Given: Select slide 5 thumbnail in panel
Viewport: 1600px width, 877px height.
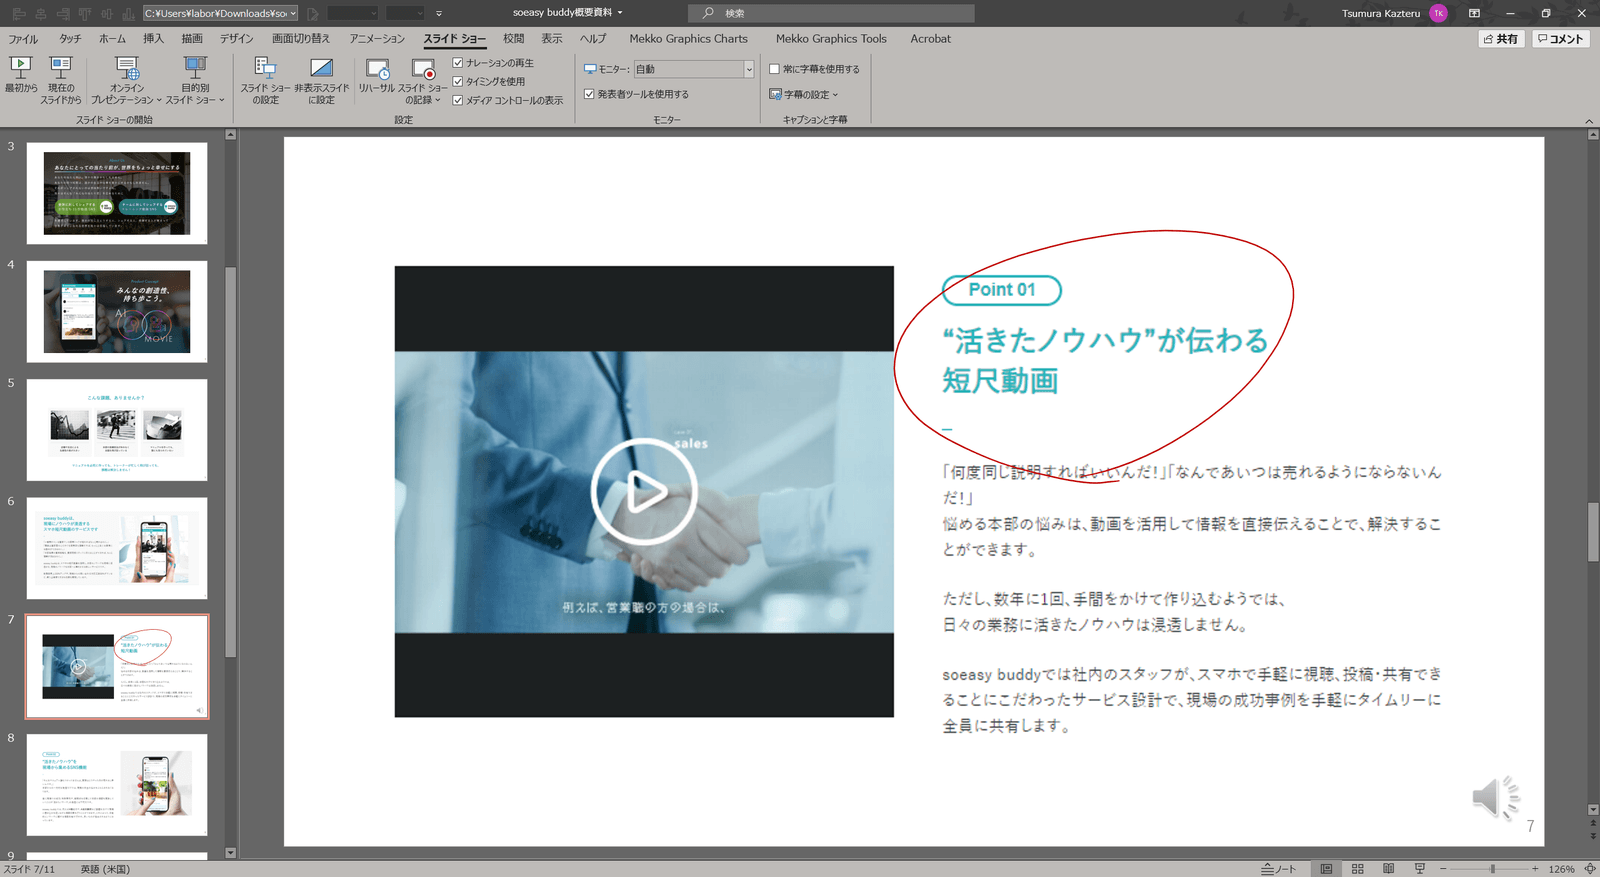Looking at the screenshot, I should click(x=117, y=429).
